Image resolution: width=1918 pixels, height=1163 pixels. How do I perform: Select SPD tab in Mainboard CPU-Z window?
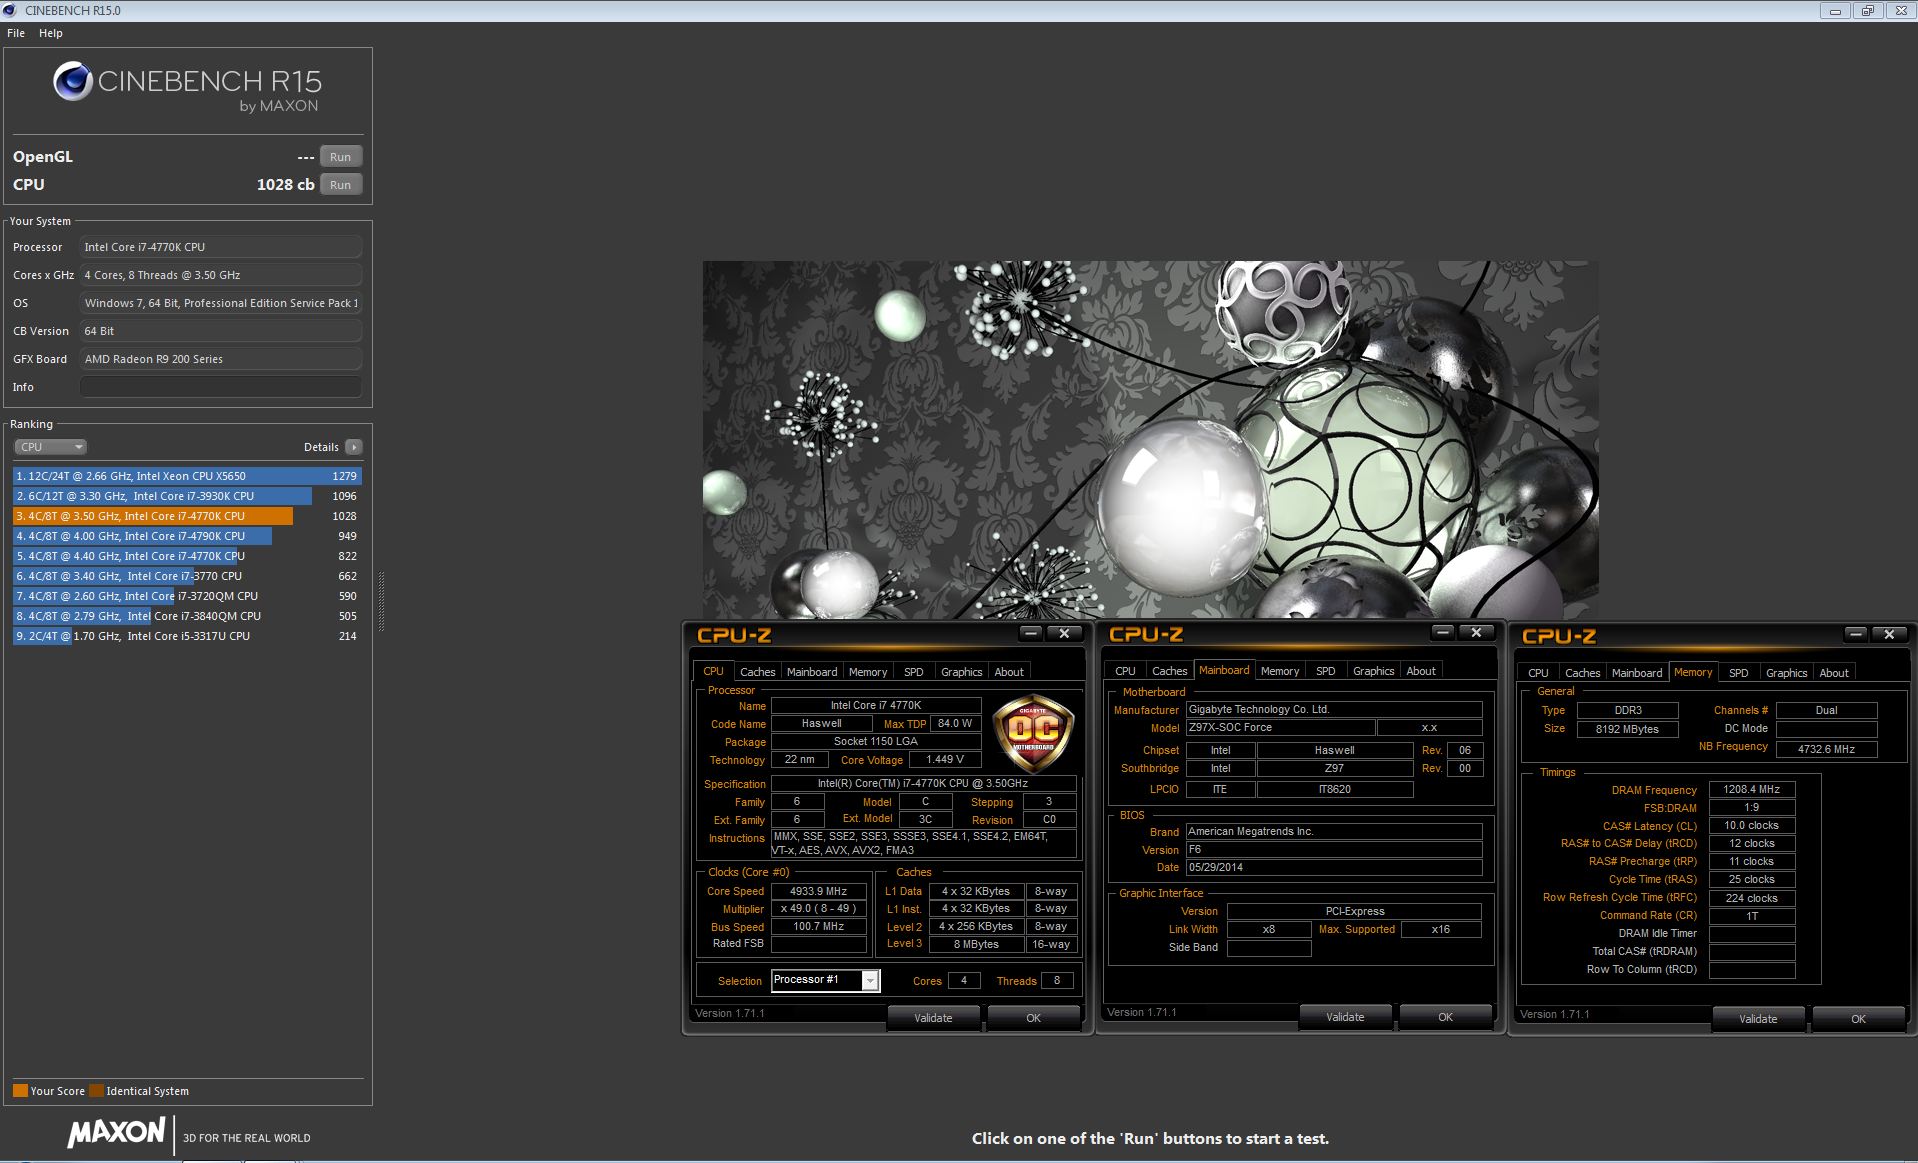pos(1326,671)
